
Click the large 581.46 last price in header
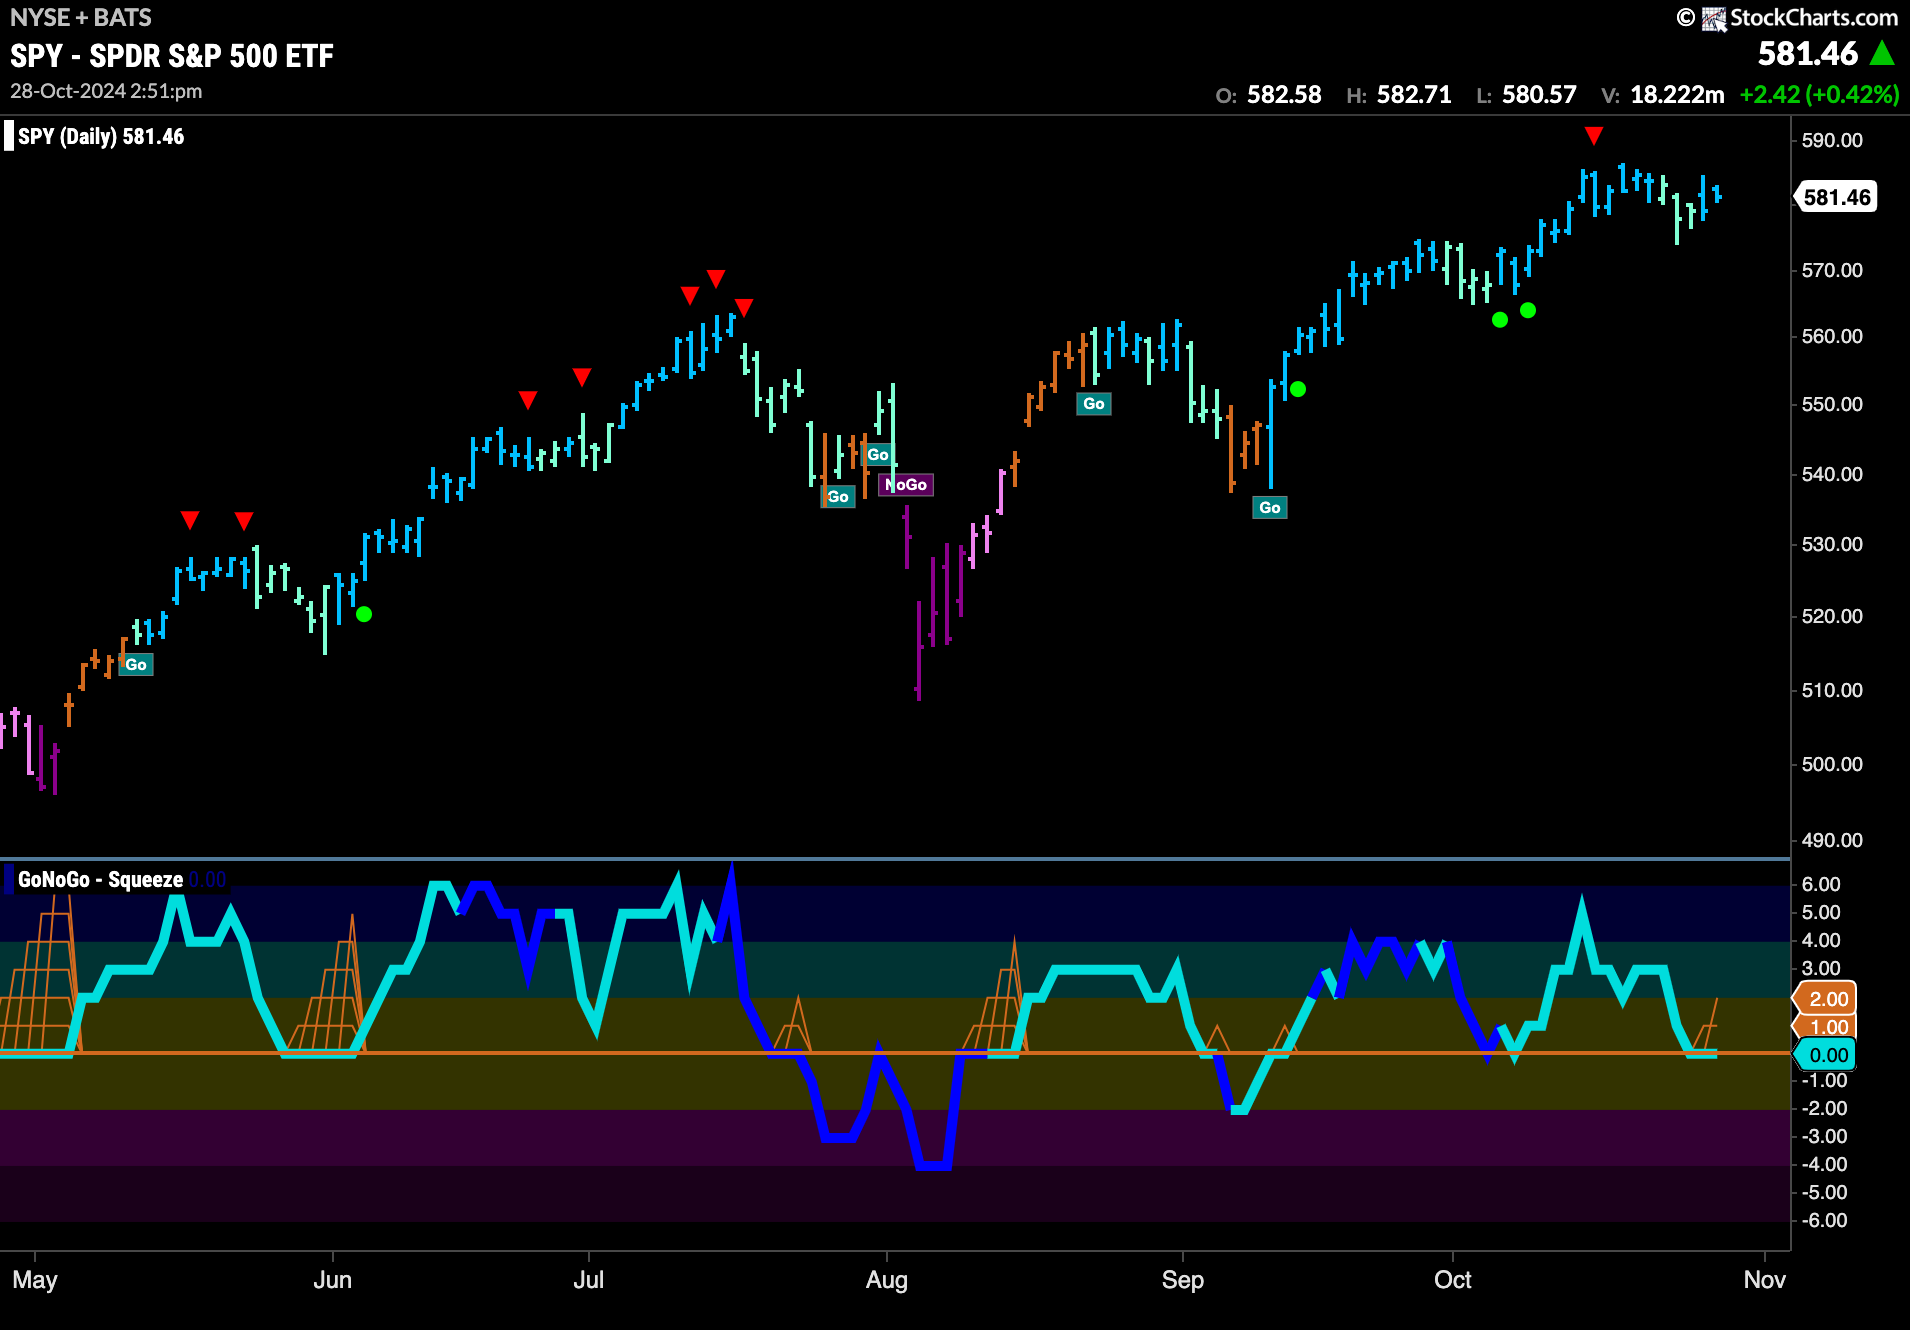(x=1808, y=53)
